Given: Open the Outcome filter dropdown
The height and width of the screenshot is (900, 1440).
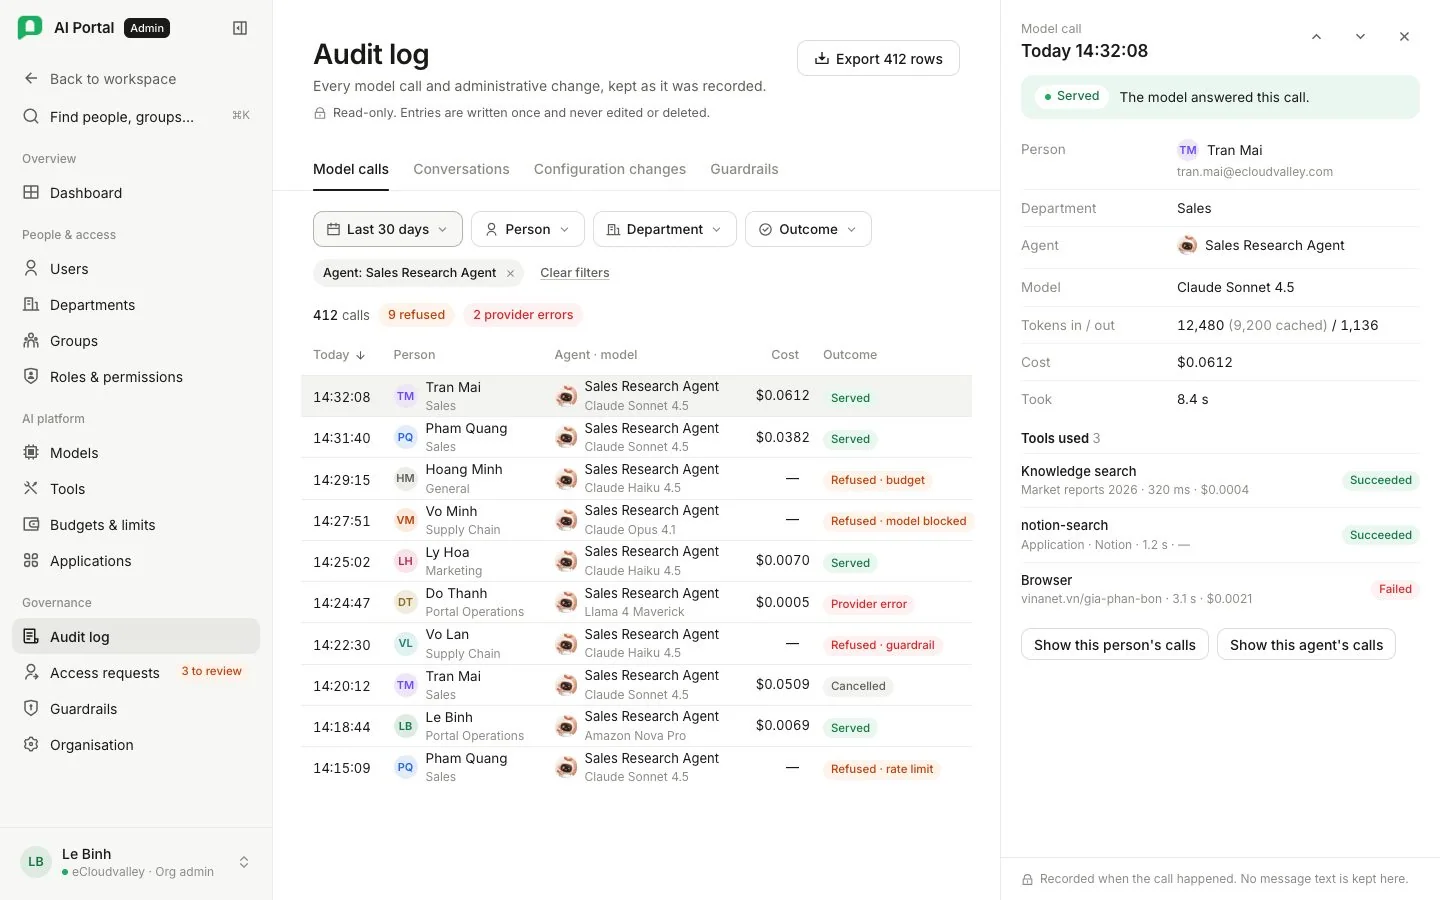Looking at the screenshot, I should tap(808, 229).
